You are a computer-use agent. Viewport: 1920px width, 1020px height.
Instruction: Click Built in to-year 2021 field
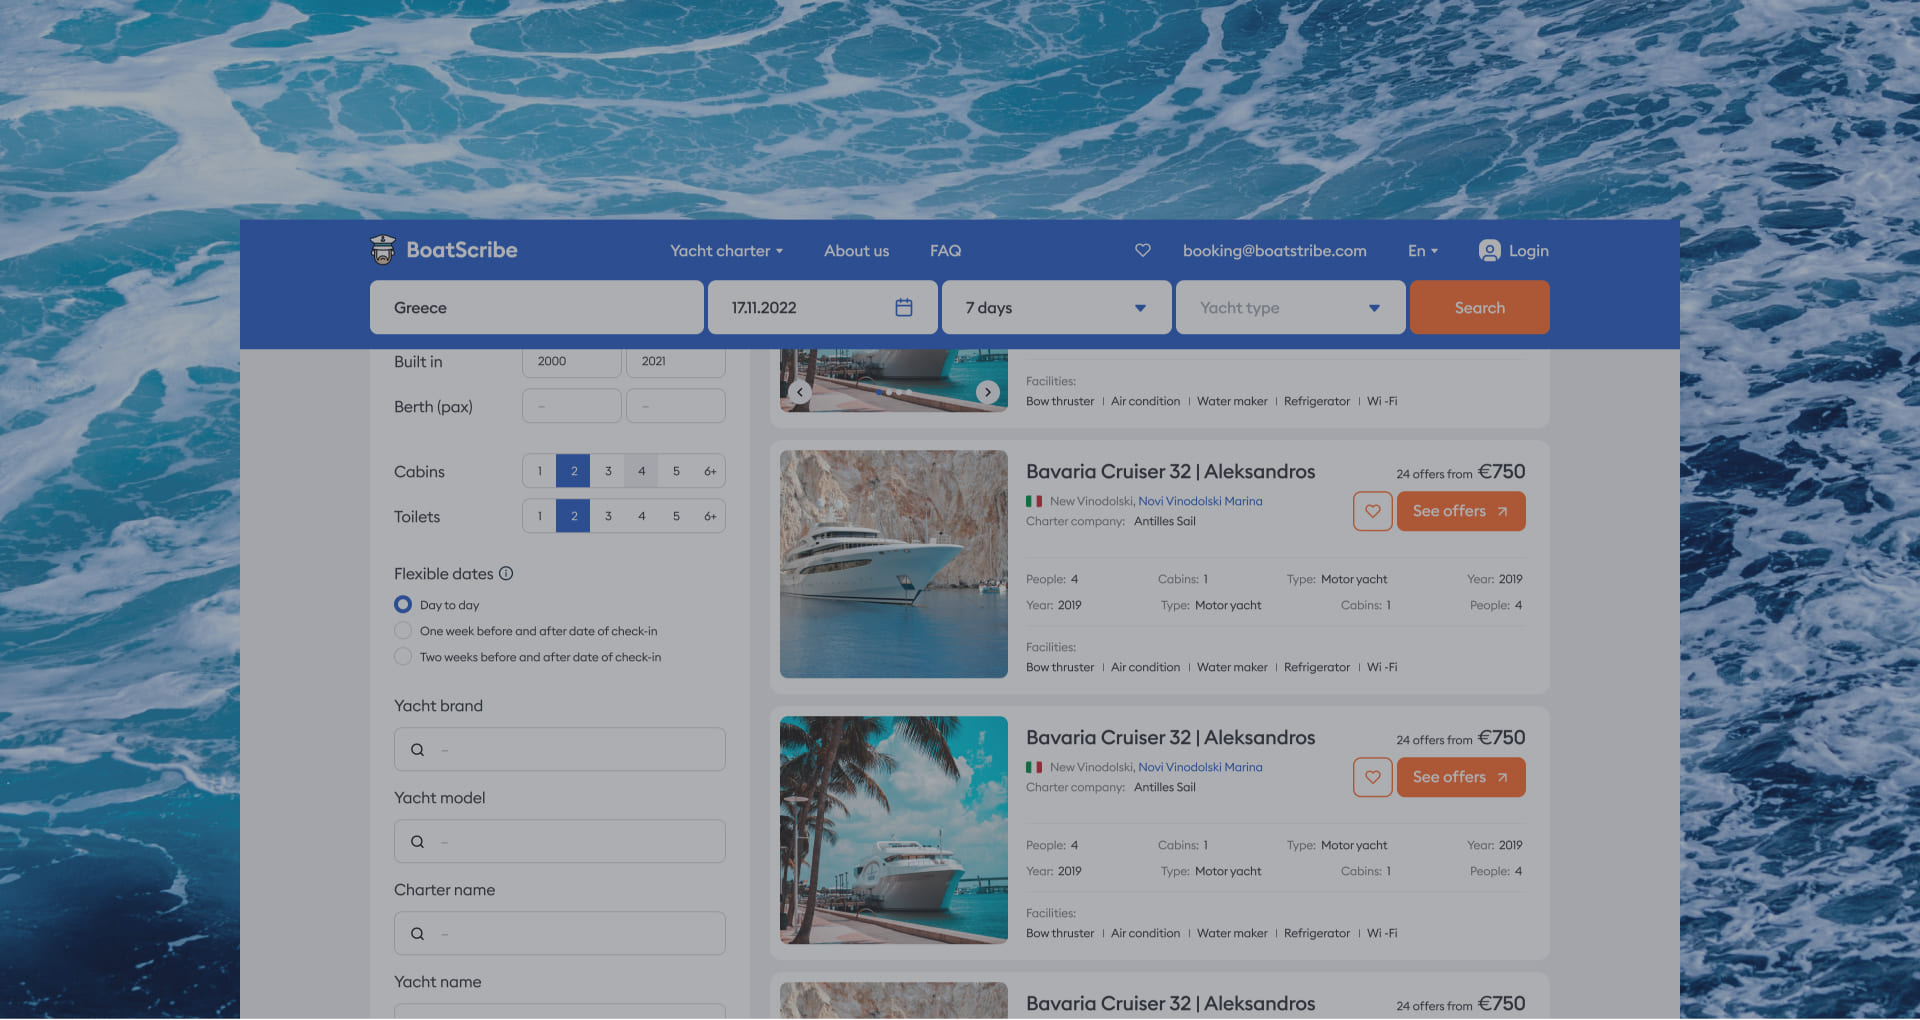676,362
